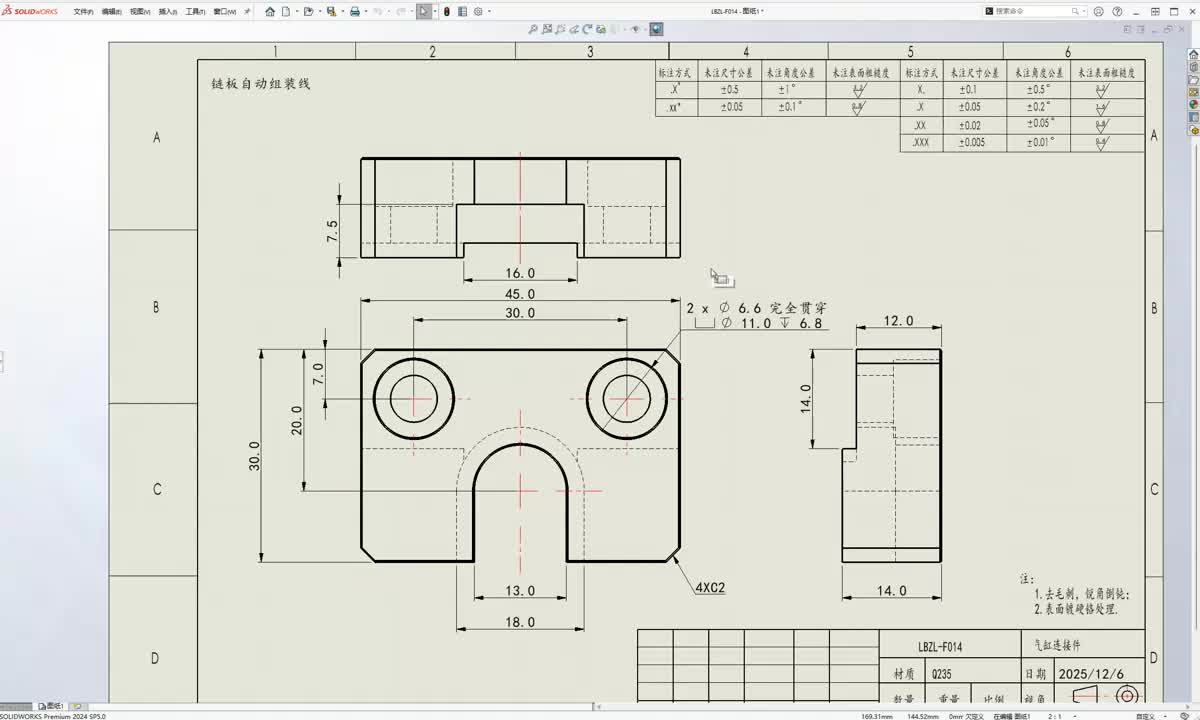Open Appearances tab in the task pane
This screenshot has height=720, width=1200.
click(x=1194, y=104)
